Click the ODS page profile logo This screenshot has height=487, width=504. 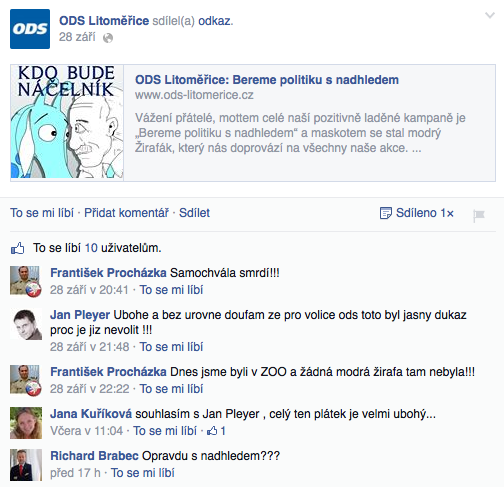coord(30,29)
